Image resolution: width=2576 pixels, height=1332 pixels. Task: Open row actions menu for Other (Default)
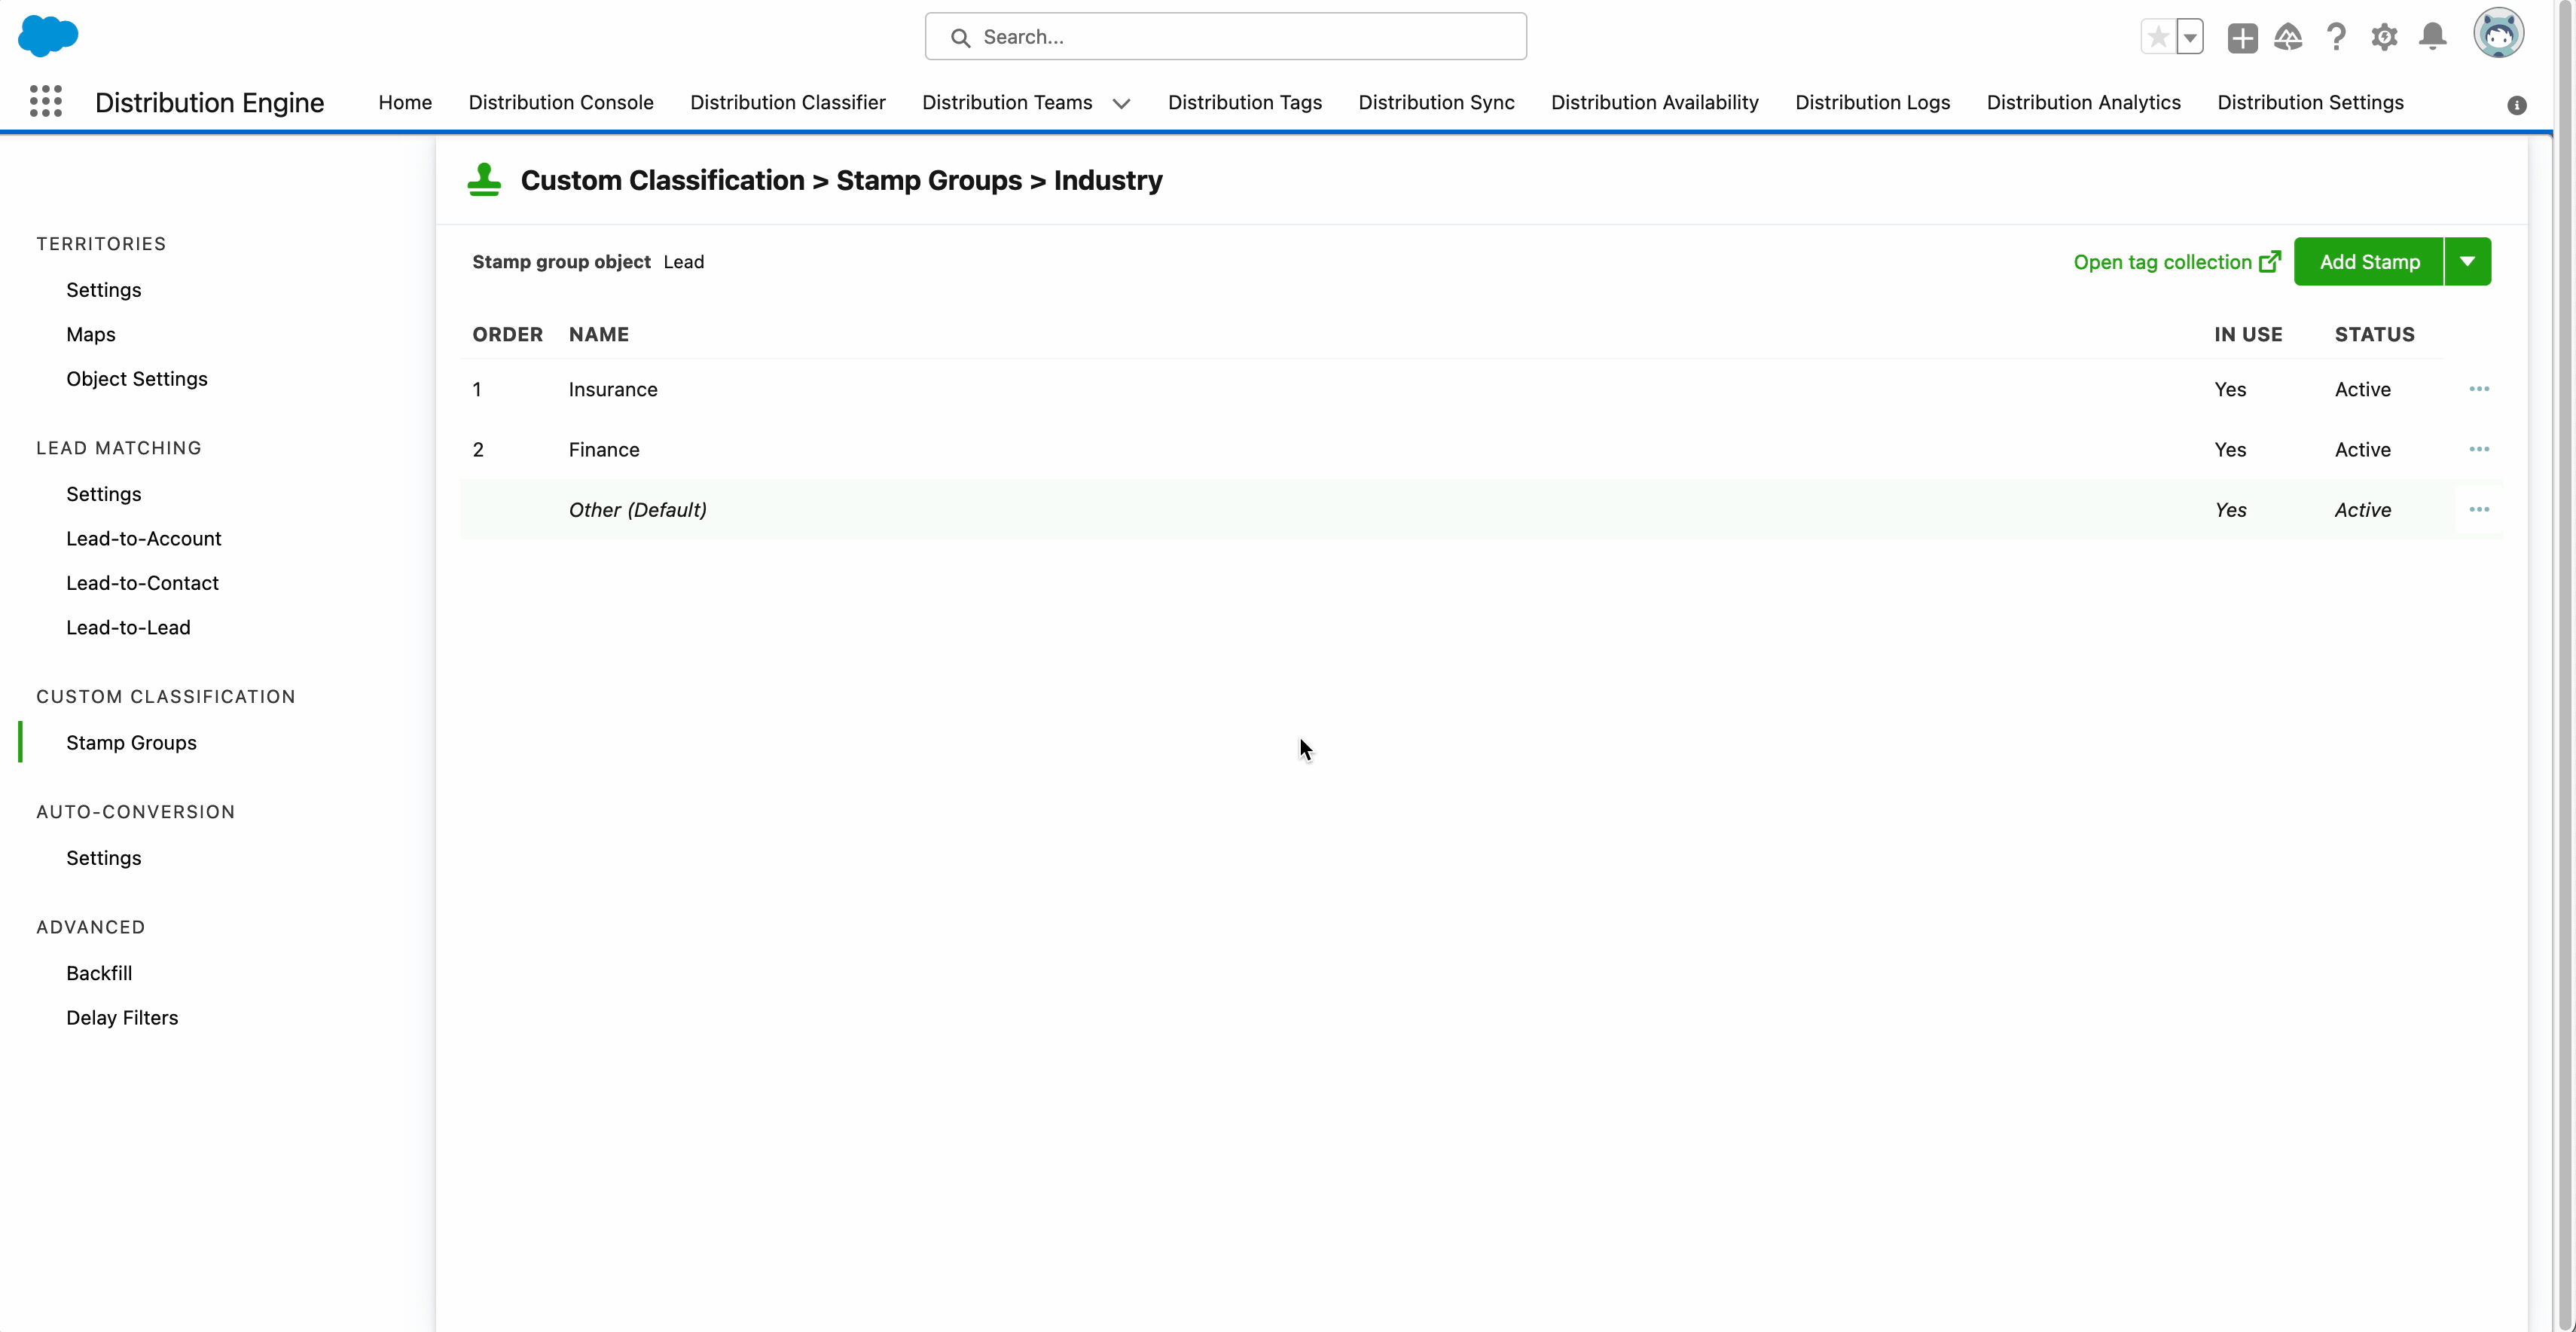(2479, 510)
